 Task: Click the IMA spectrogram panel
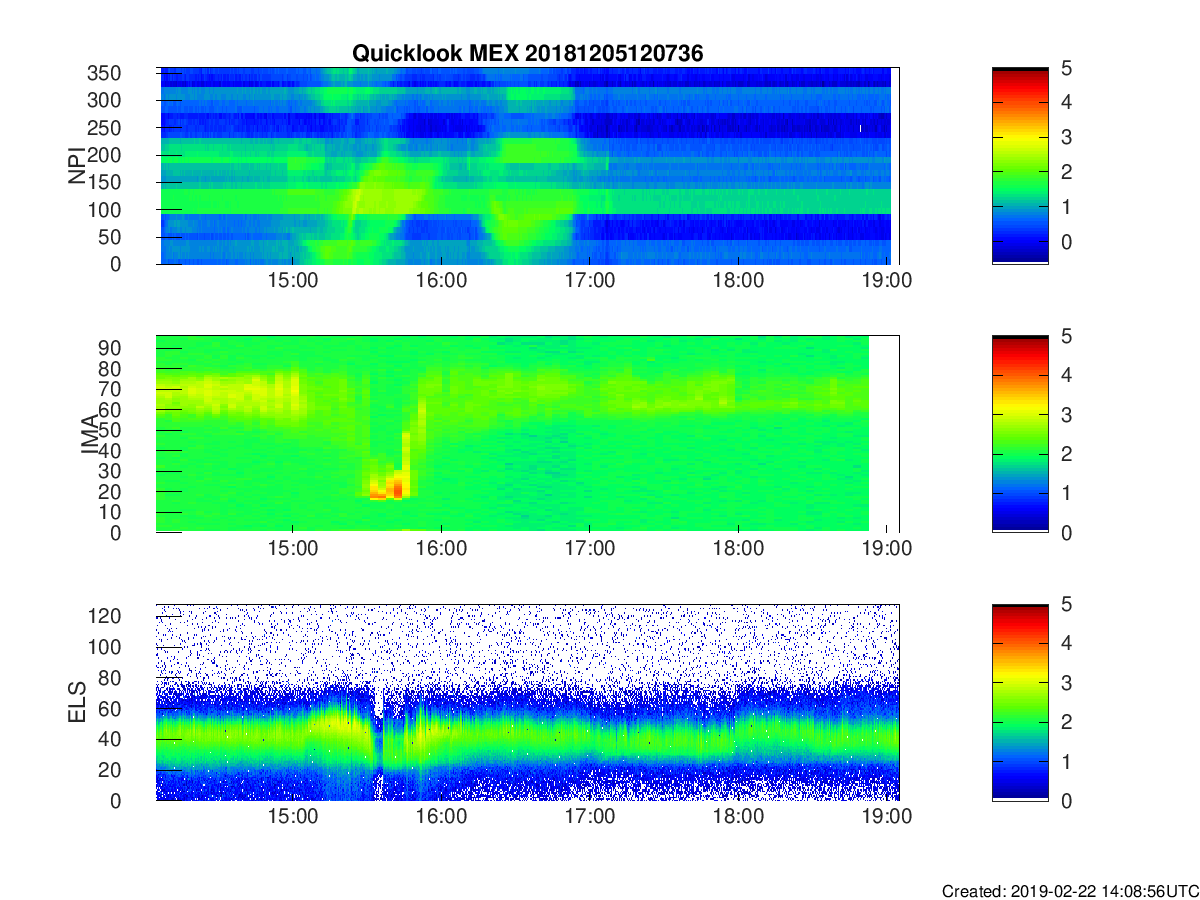coord(528,434)
